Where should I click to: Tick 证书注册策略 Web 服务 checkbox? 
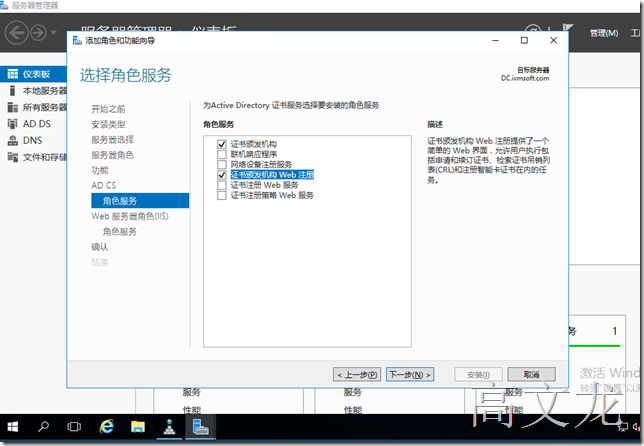[222, 195]
